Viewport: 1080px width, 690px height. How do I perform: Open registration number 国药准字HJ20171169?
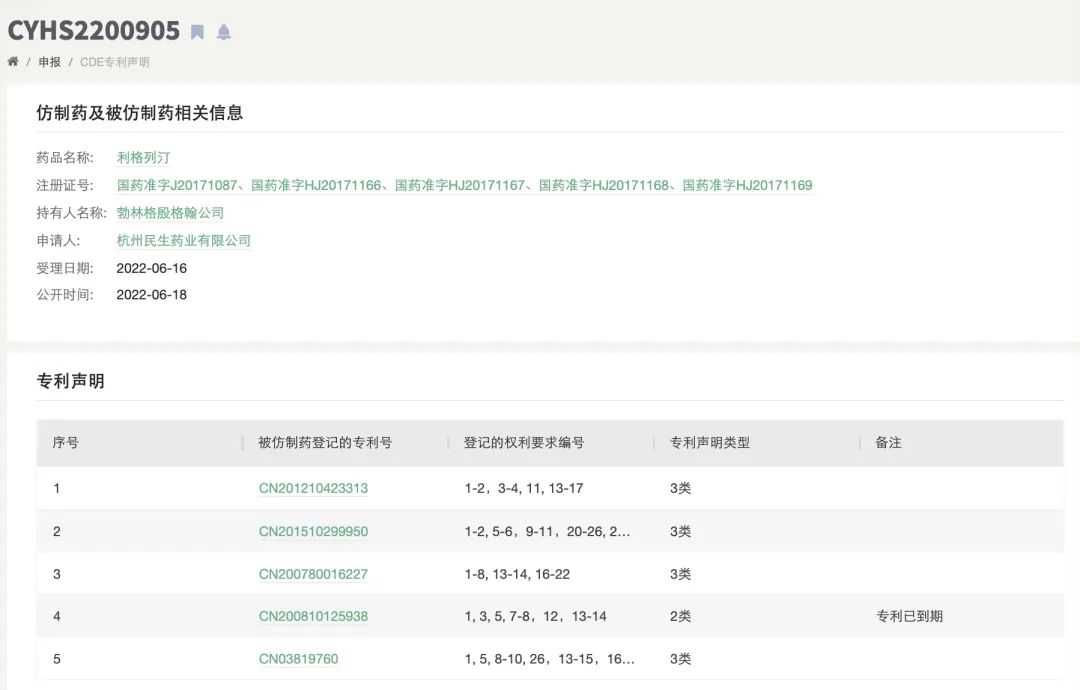click(x=748, y=186)
